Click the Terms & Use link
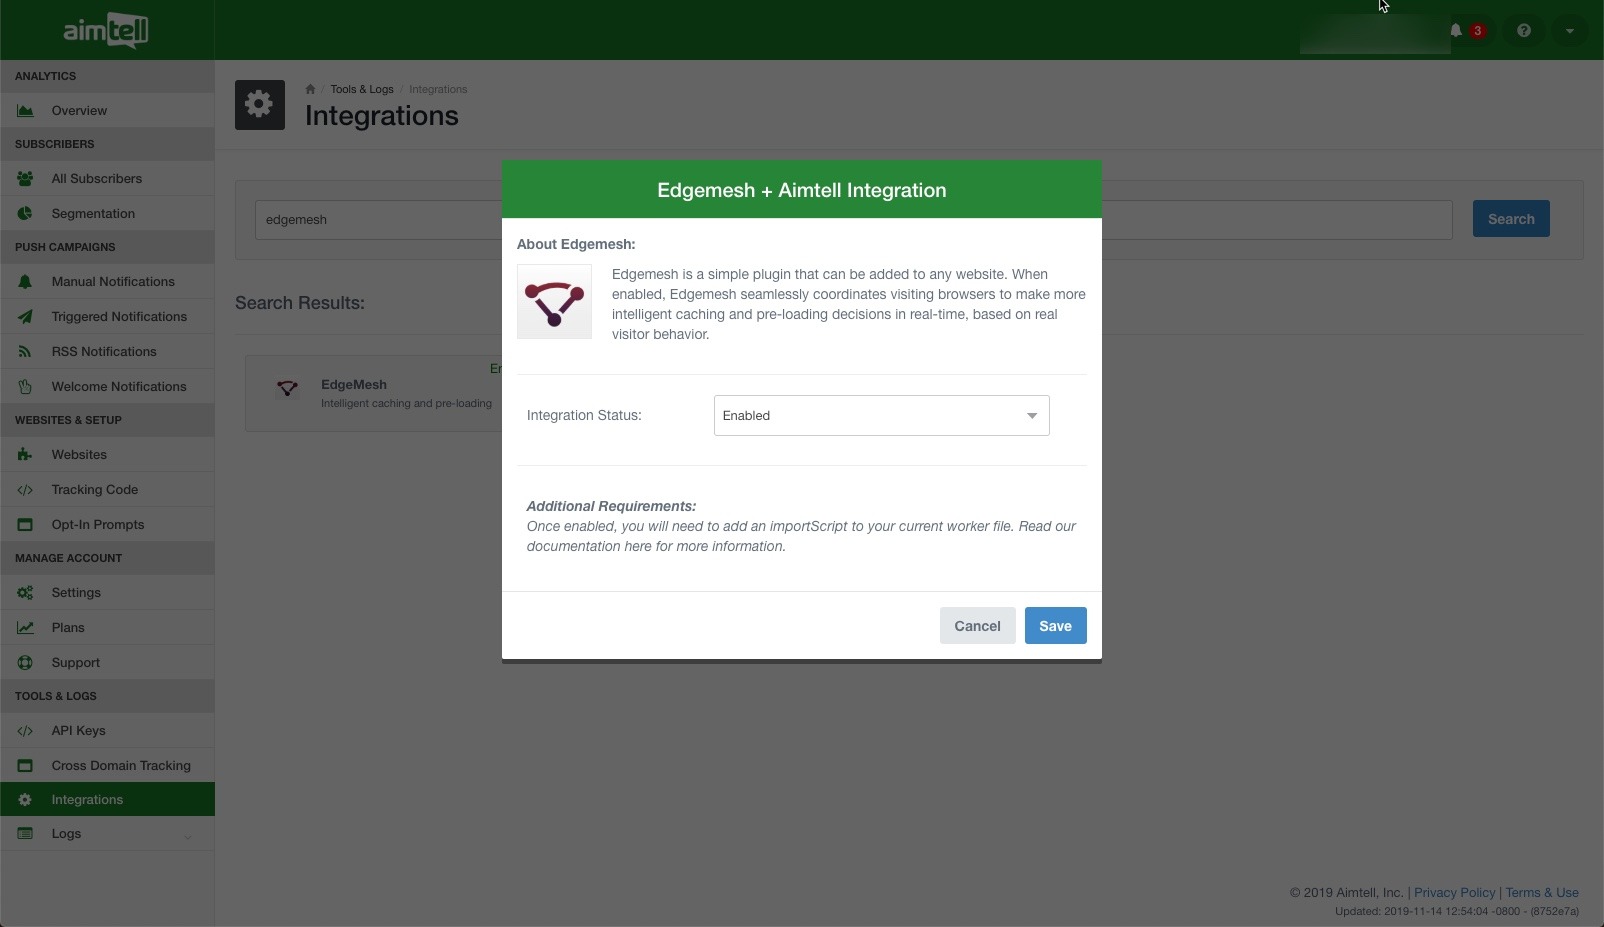This screenshot has height=927, width=1604. 1541,893
